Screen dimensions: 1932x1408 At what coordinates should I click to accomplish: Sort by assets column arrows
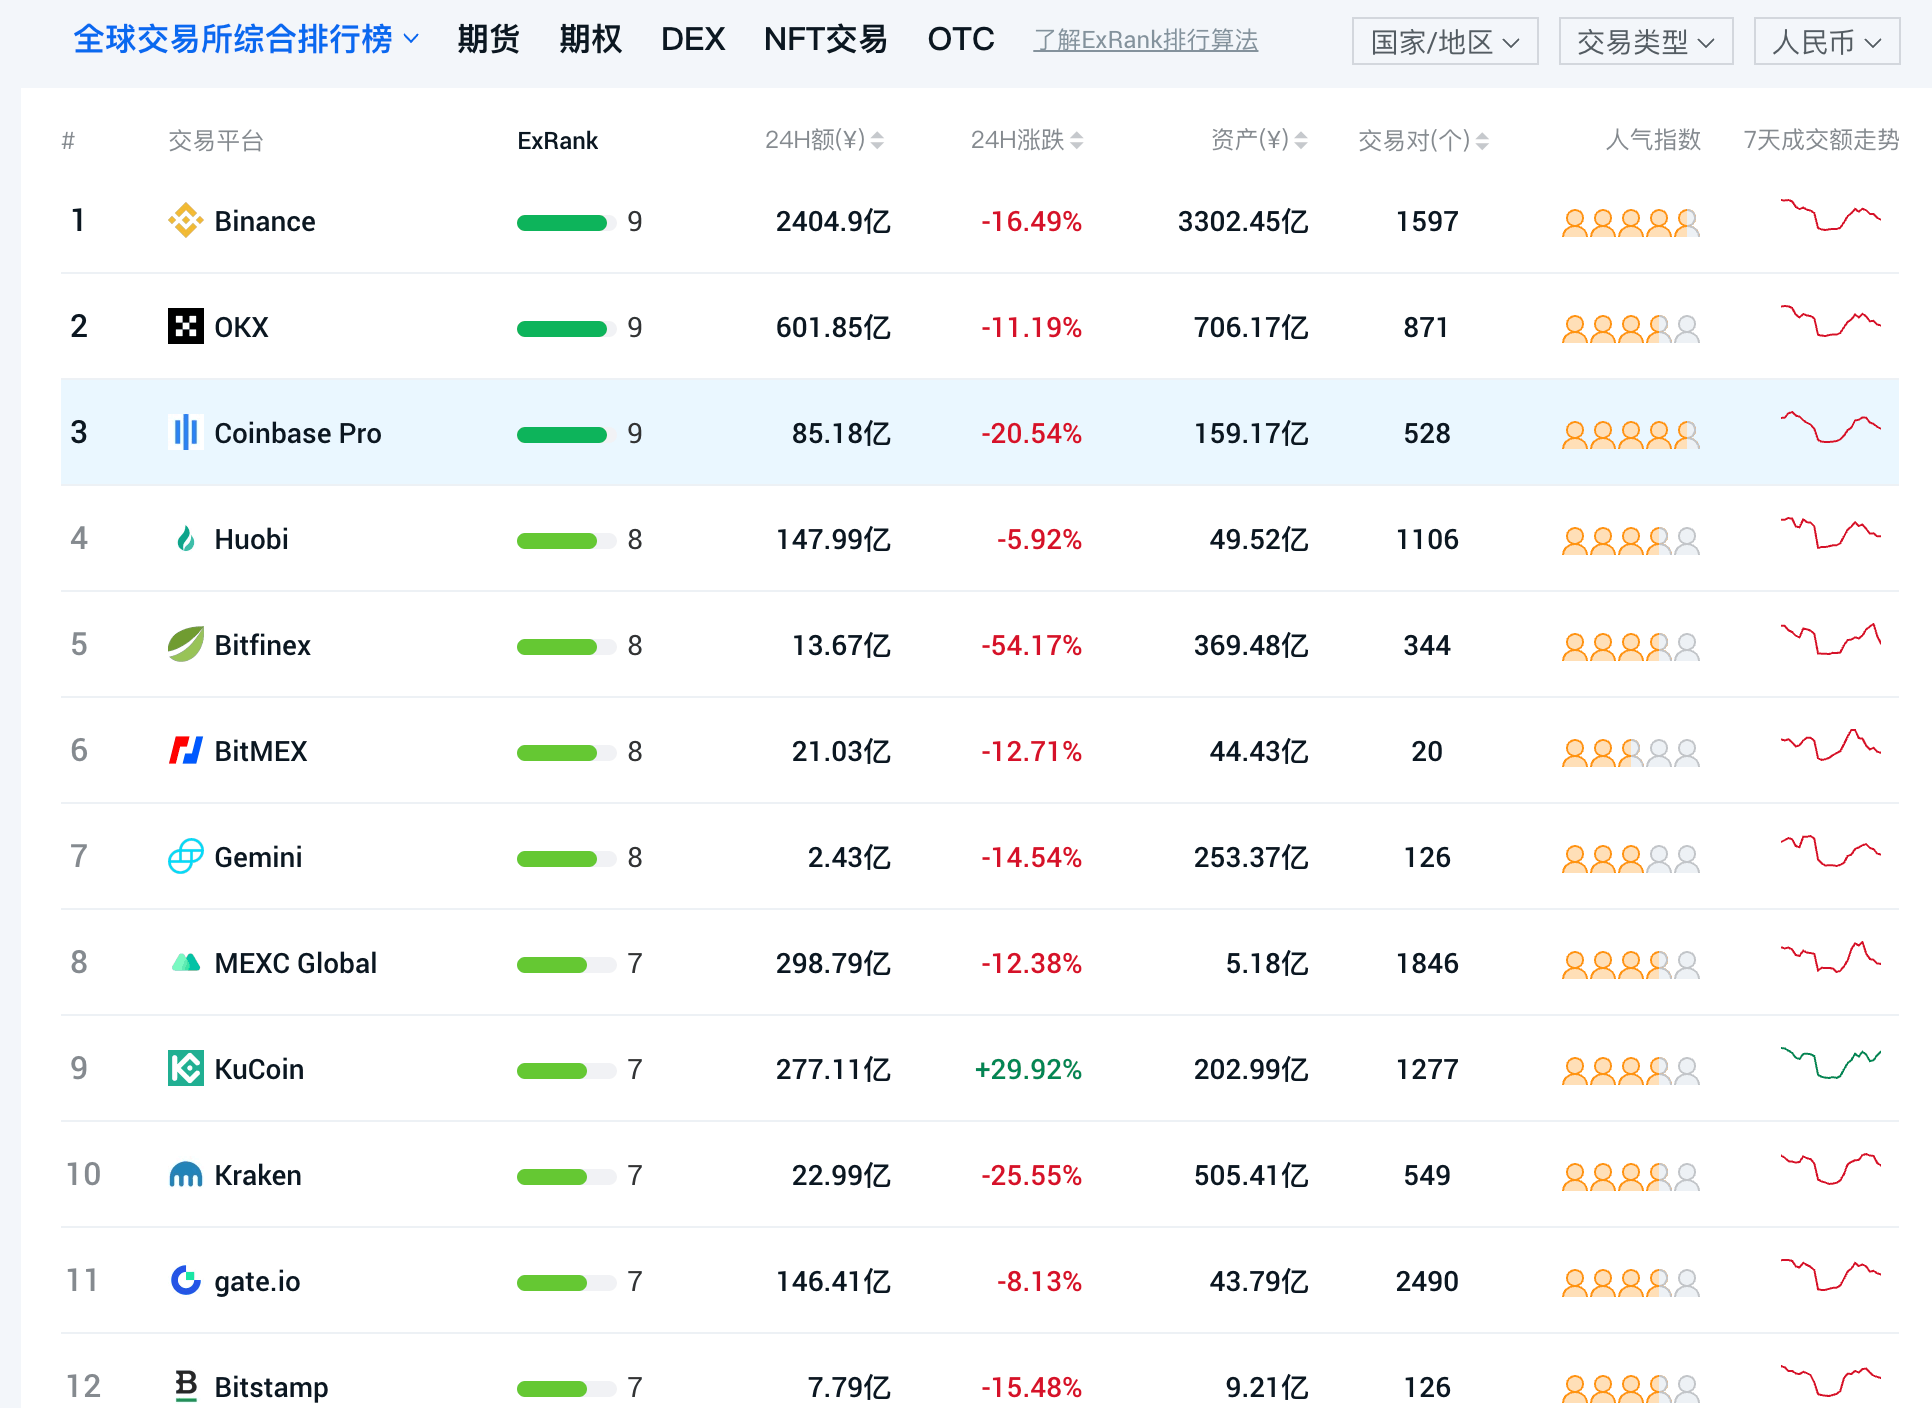click(x=1301, y=141)
